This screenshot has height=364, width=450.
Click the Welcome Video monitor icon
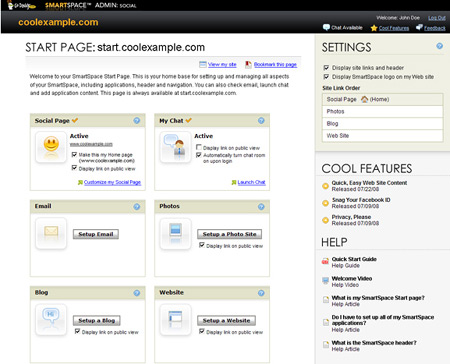click(x=325, y=280)
